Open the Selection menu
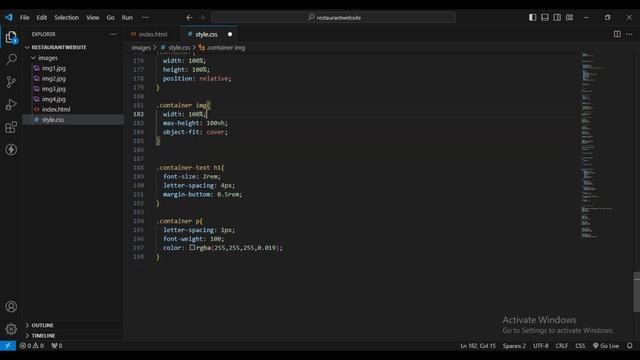Viewport: 640px width, 360px height. (x=67, y=18)
